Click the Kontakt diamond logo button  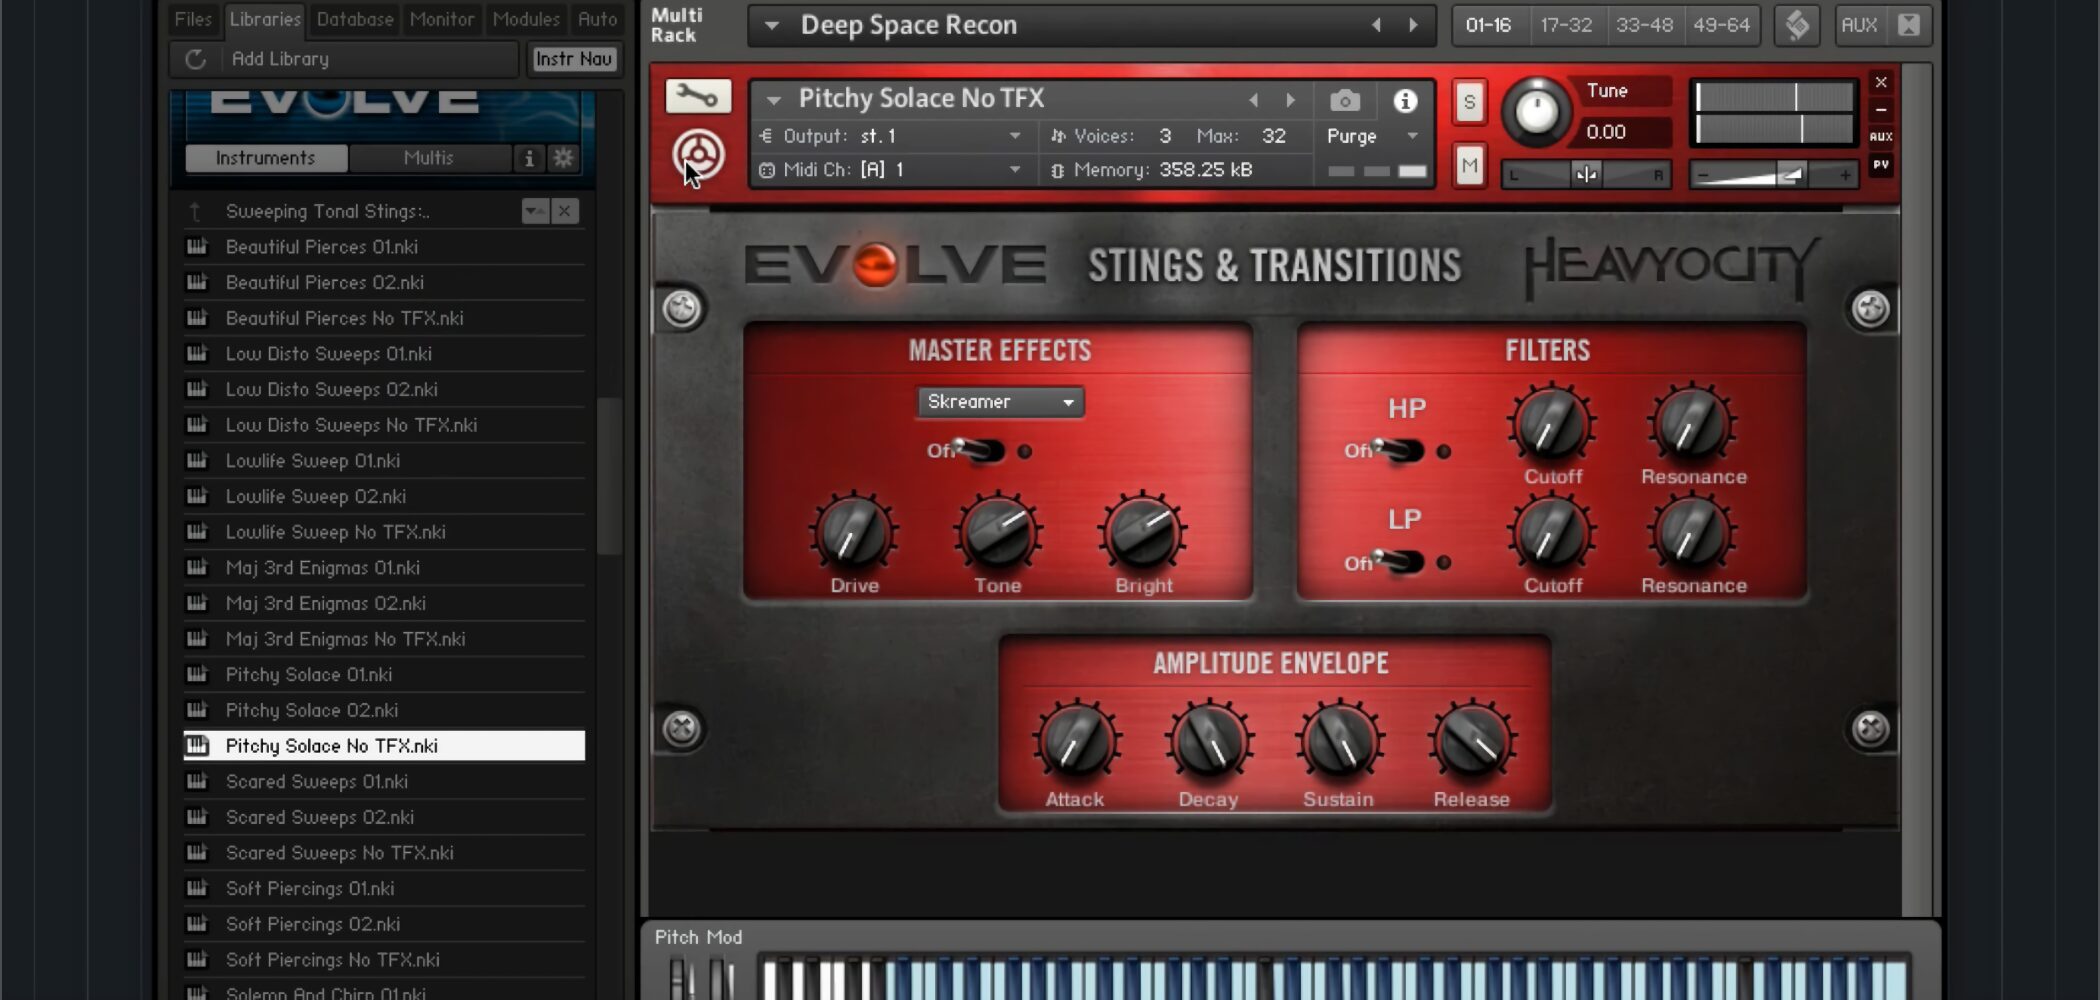[1797, 25]
